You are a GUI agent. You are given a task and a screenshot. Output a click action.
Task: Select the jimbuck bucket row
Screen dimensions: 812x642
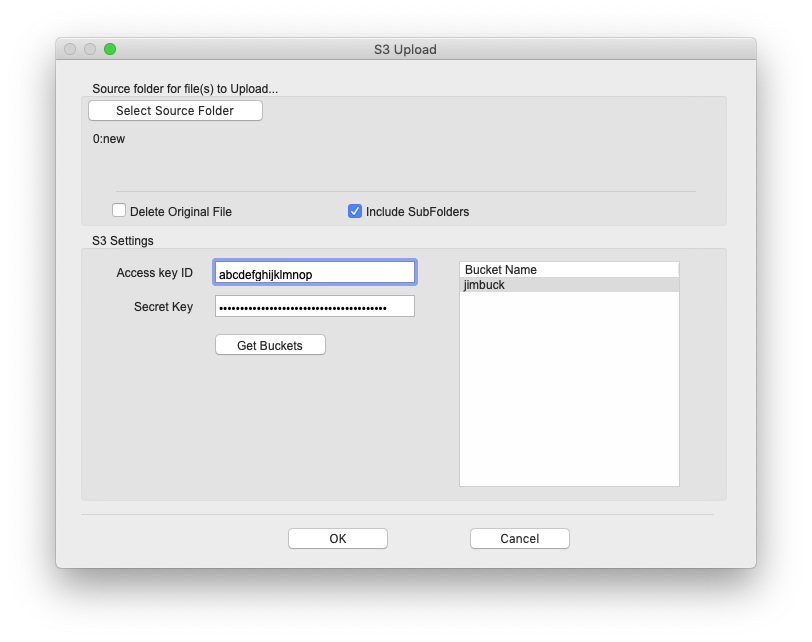pyautogui.click(x=569, y=285)
